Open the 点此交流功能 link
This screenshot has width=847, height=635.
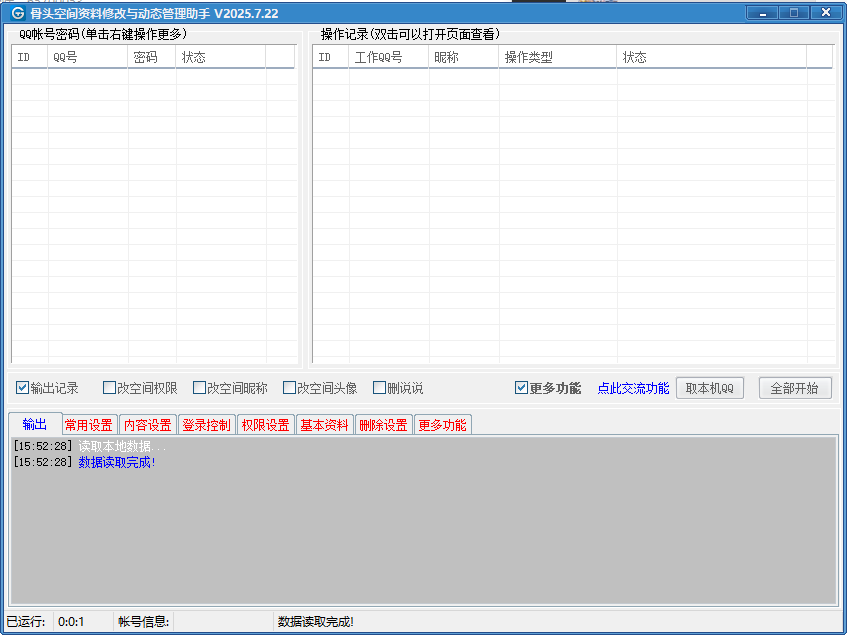[x=633, y=388]
